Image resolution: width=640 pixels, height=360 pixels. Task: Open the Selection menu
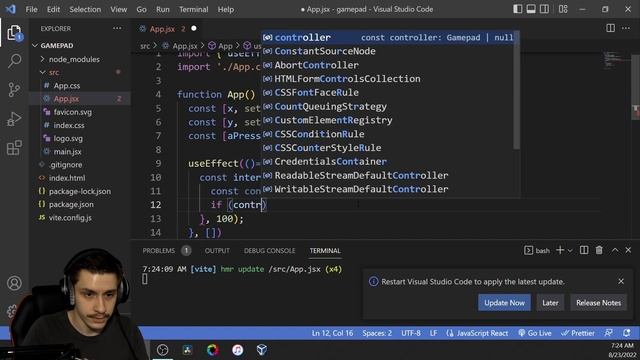(x=85, y=9)
